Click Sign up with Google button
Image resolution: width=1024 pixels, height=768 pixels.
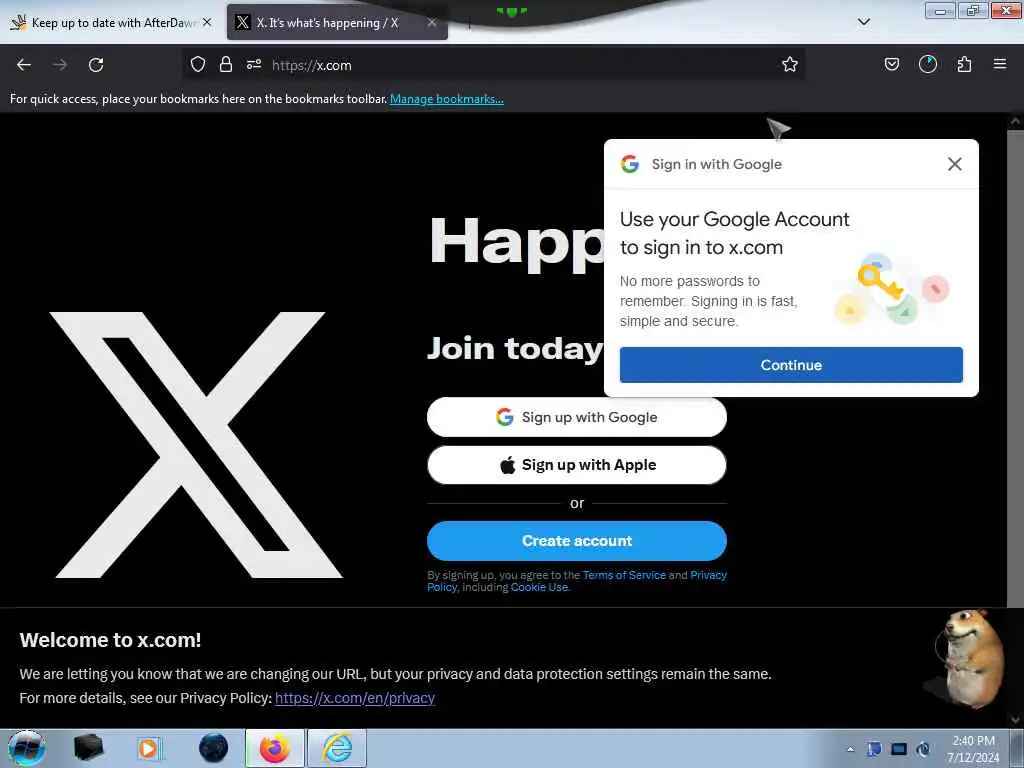[577, 417]
